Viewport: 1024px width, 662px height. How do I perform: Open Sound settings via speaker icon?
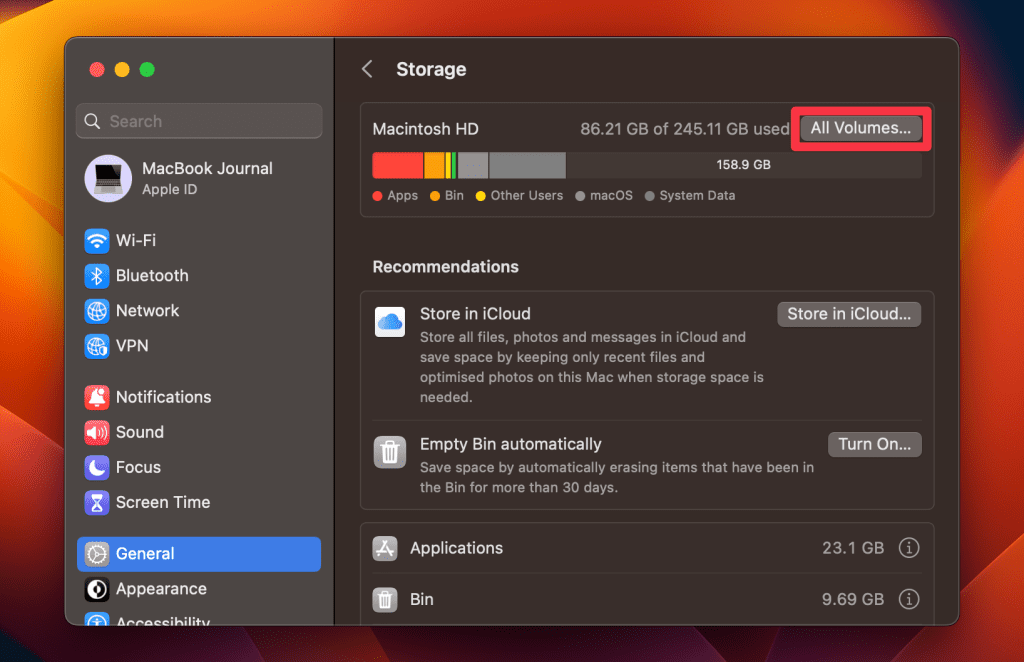click(97, 432)
